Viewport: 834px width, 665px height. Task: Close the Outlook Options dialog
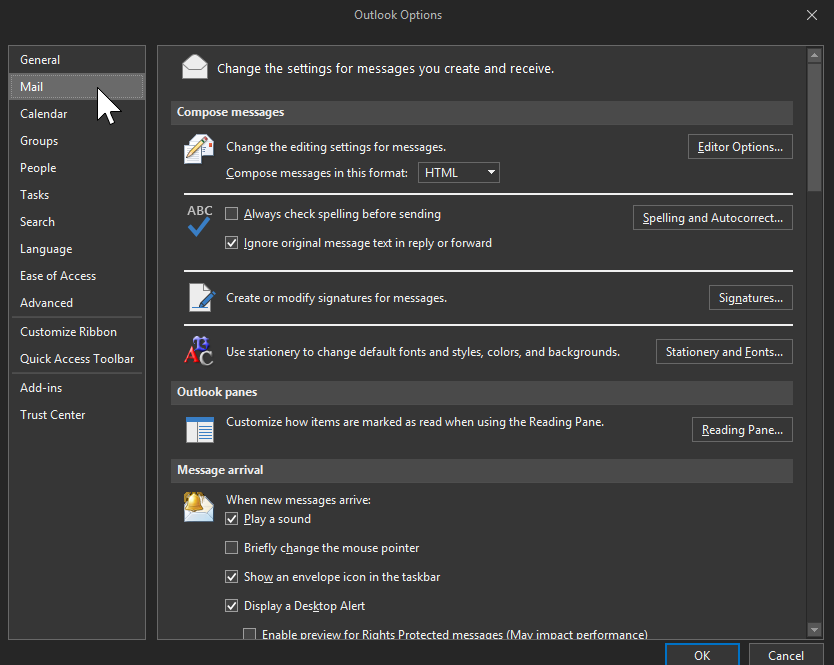pos(812,15)
